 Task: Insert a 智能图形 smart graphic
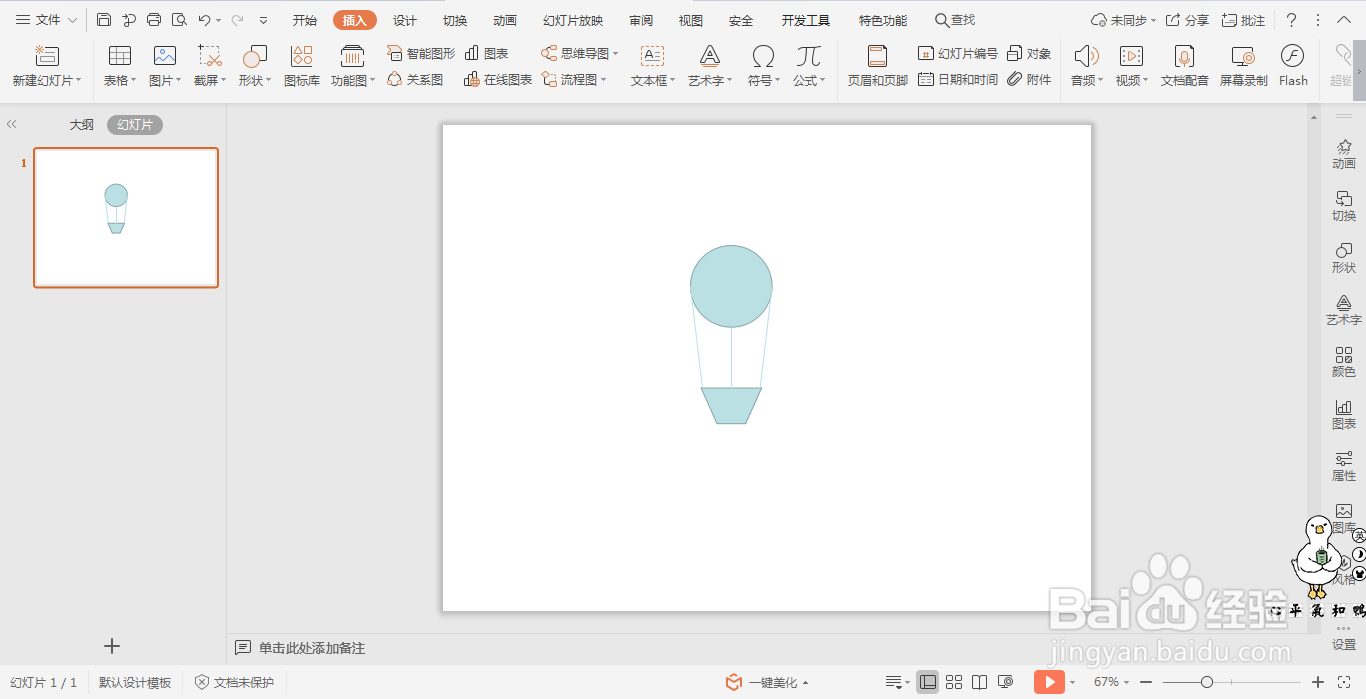[x=421, y=53]
